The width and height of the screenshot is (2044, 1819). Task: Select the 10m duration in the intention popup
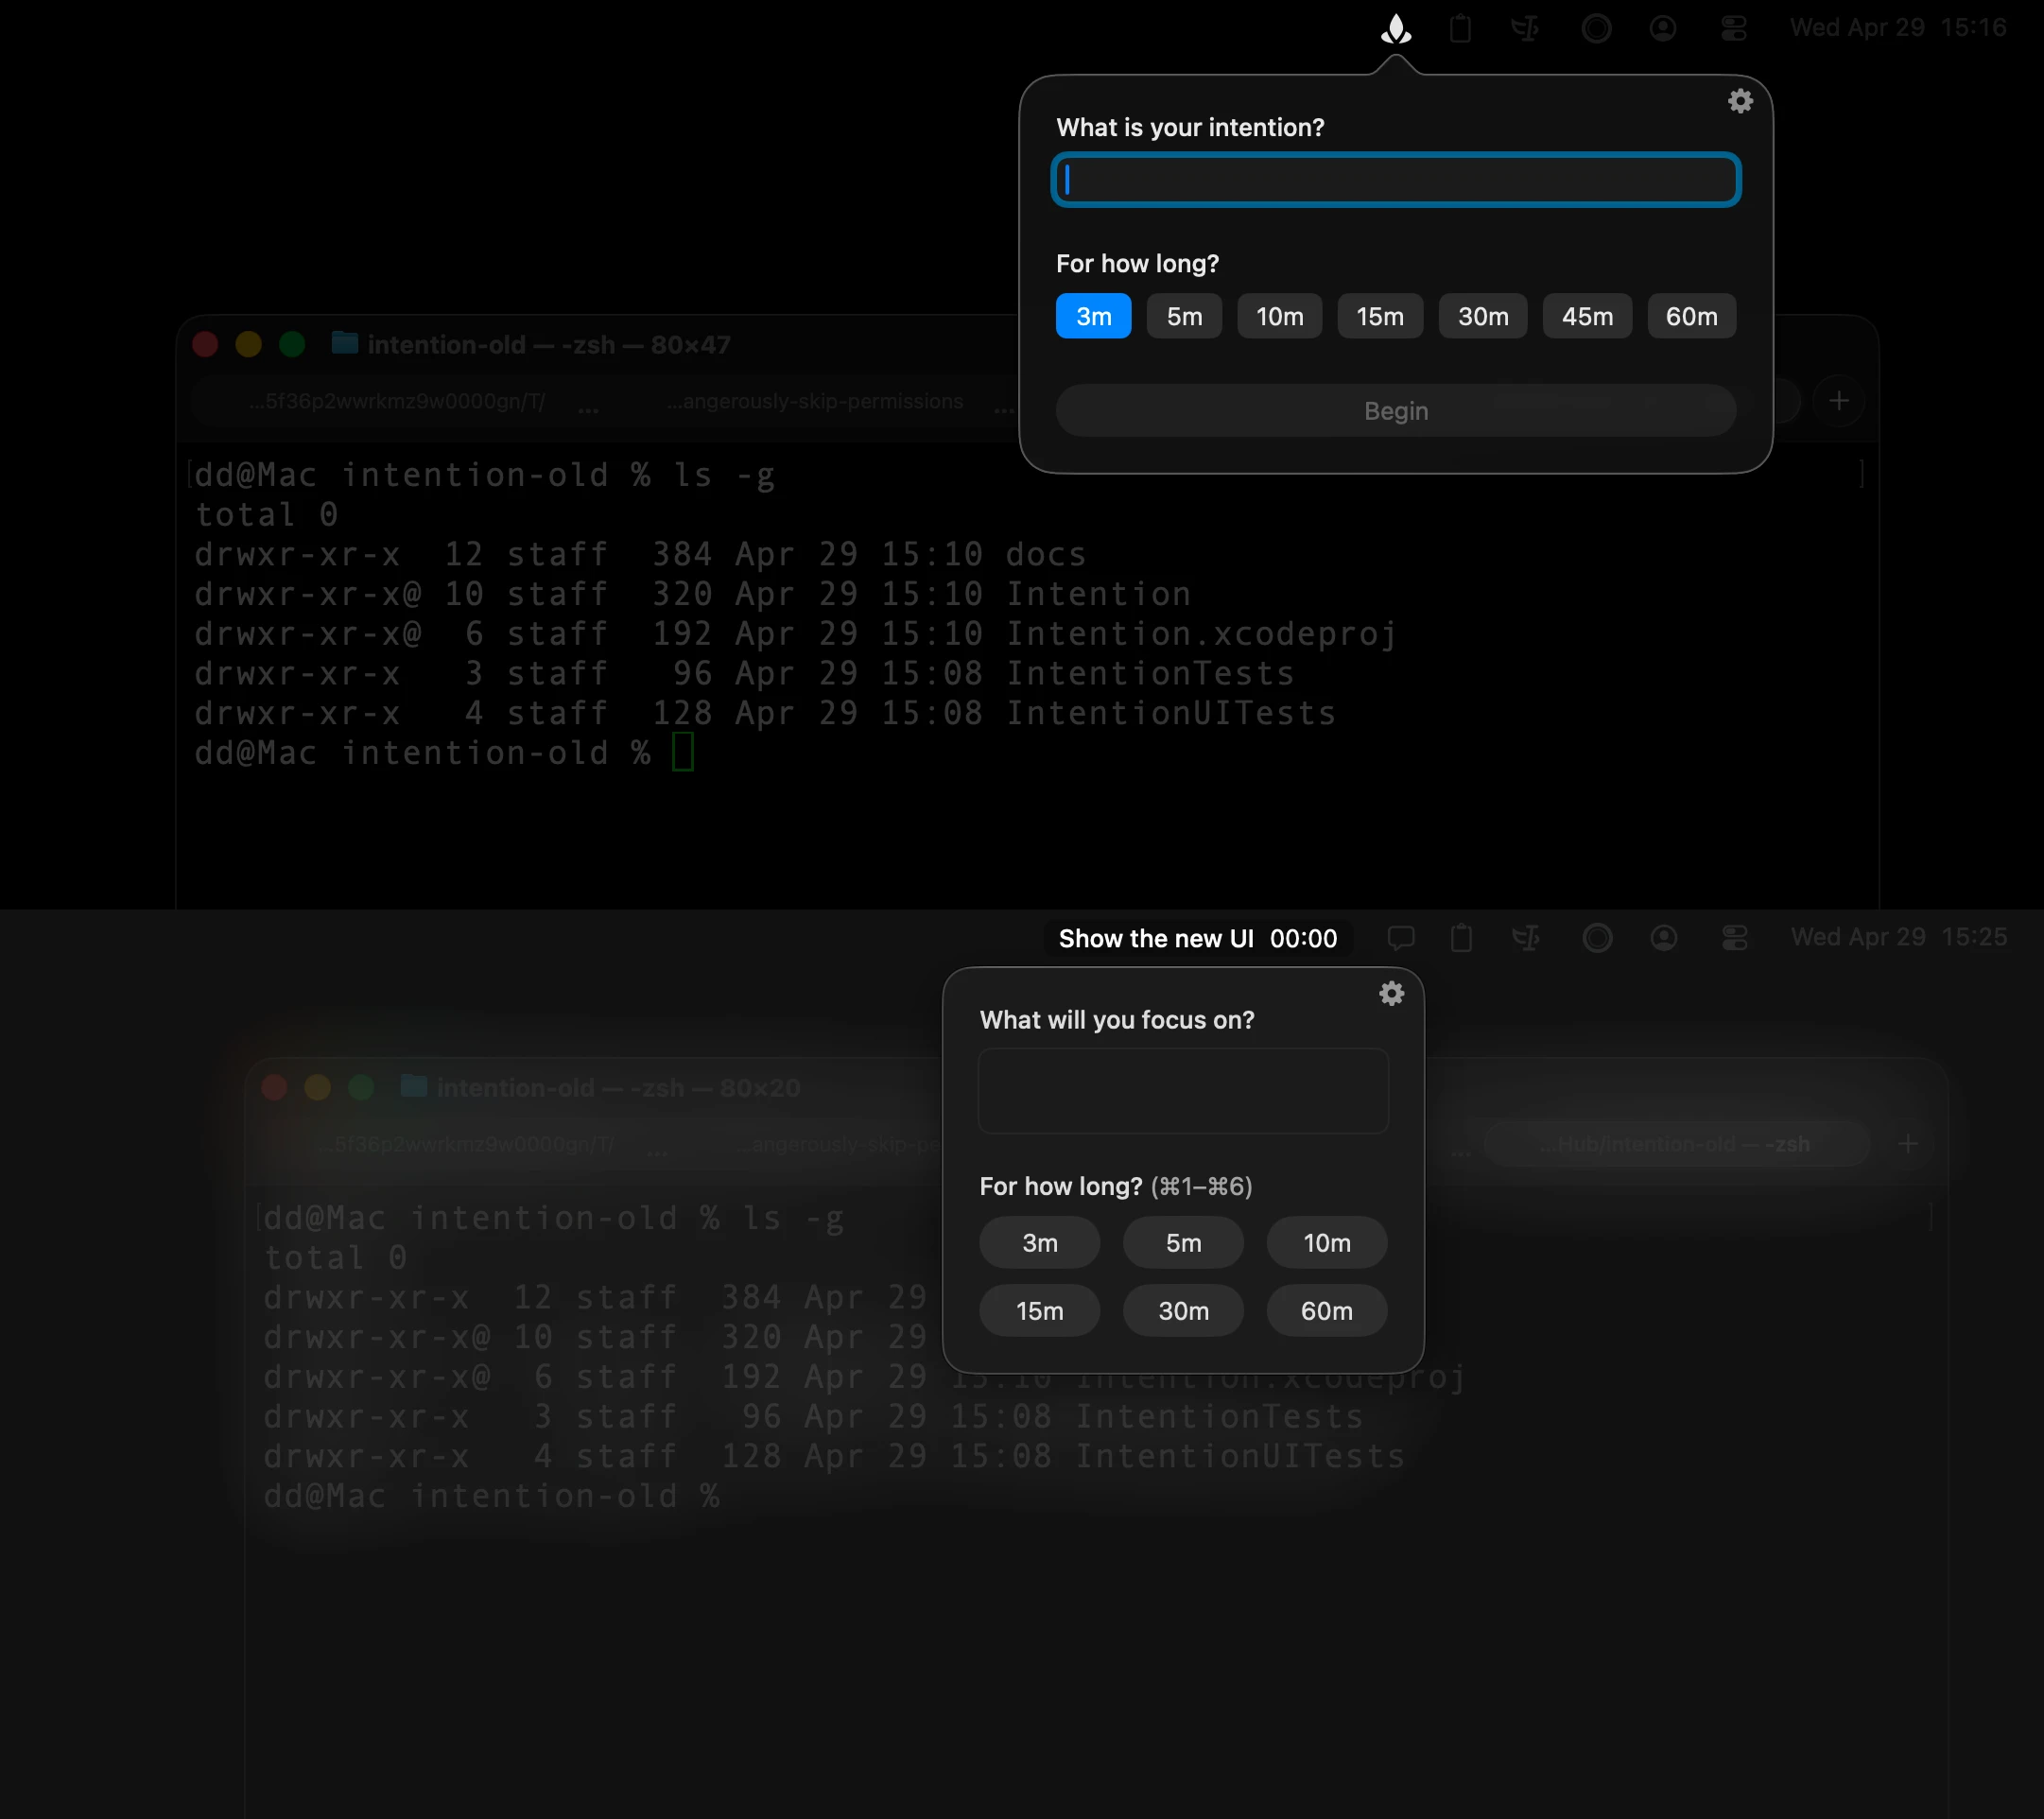click(1279, 316)
